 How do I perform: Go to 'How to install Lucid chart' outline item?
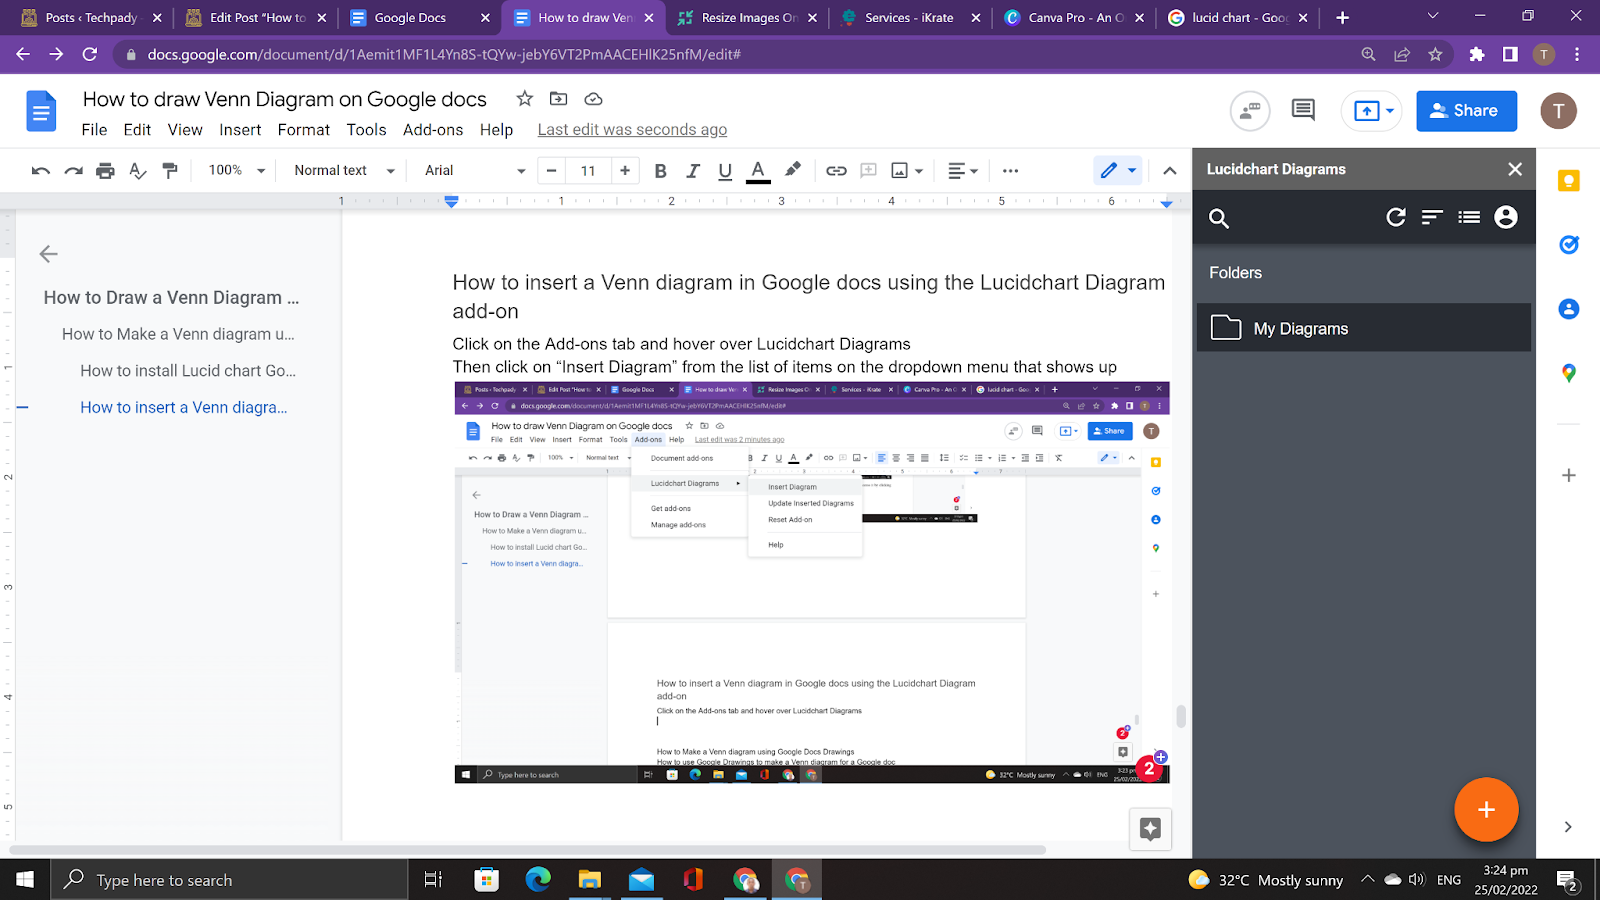pos(188,371)
